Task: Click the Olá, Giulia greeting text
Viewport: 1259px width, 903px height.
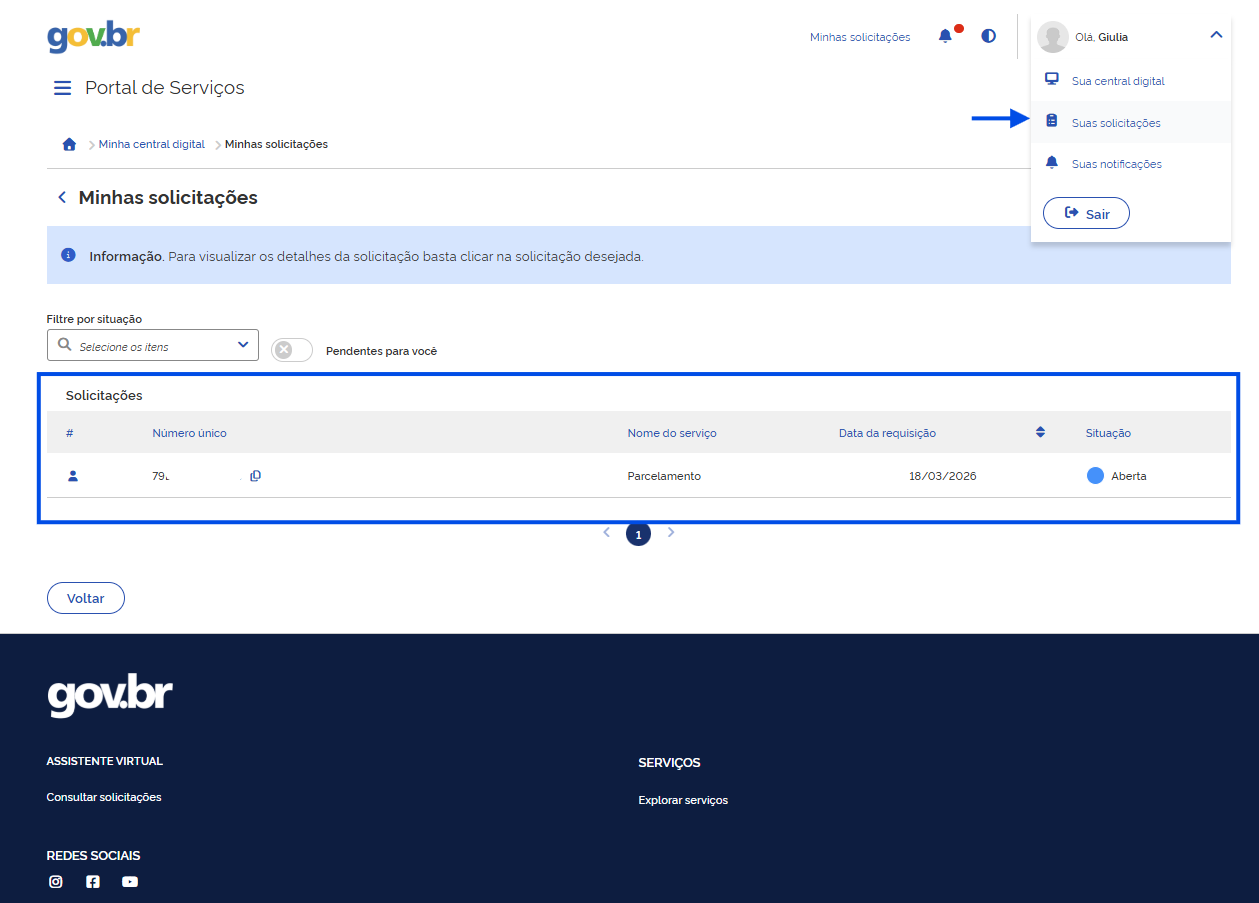Action: click(x=1102, y=37)
